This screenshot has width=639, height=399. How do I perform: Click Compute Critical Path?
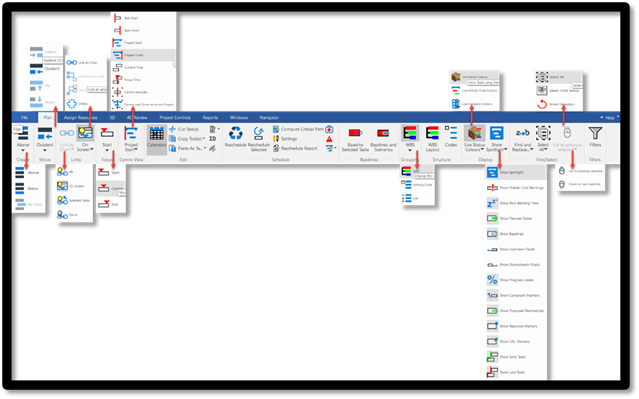[x=298, y=129]
